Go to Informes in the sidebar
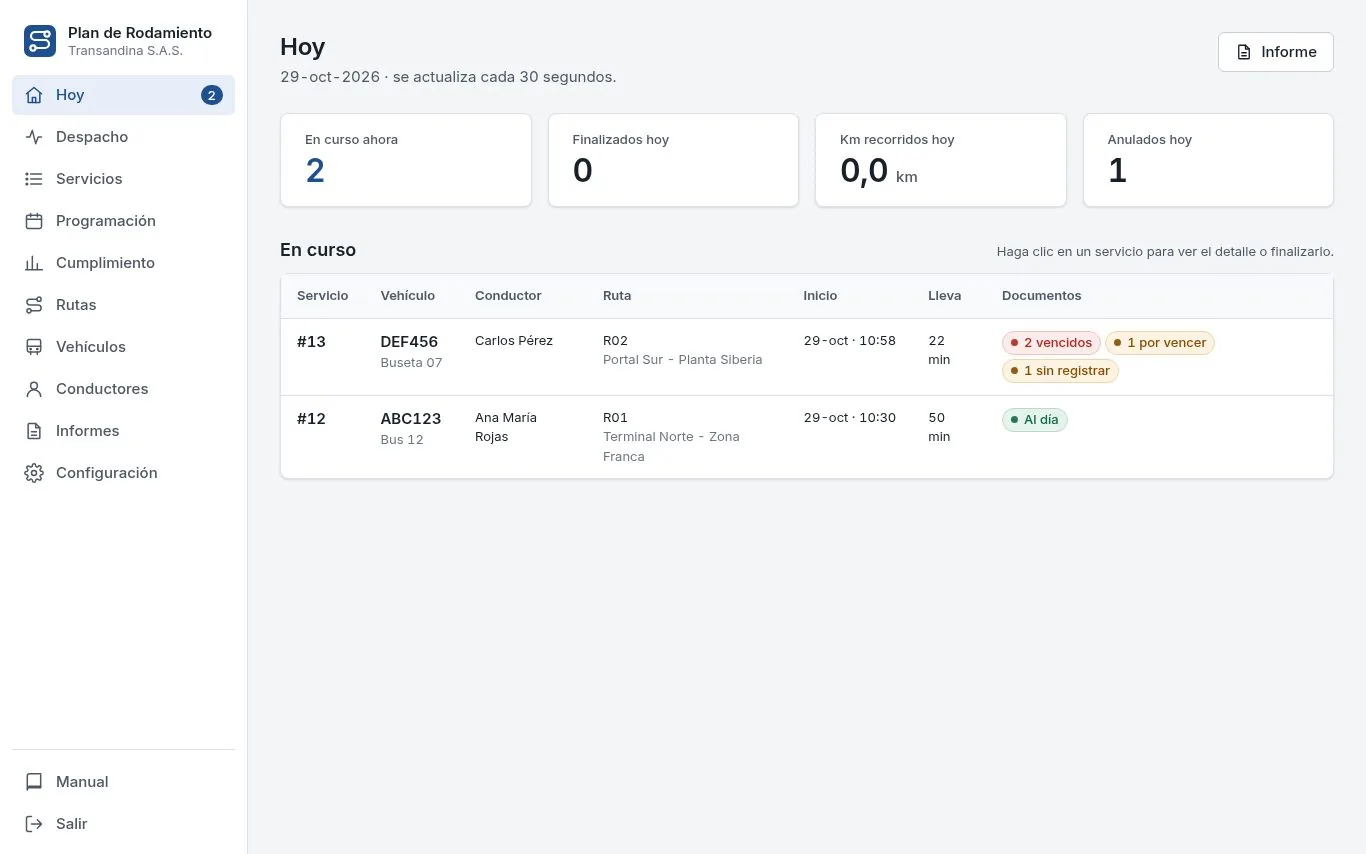Screen dimensions: 1366x854 point(123,431)
